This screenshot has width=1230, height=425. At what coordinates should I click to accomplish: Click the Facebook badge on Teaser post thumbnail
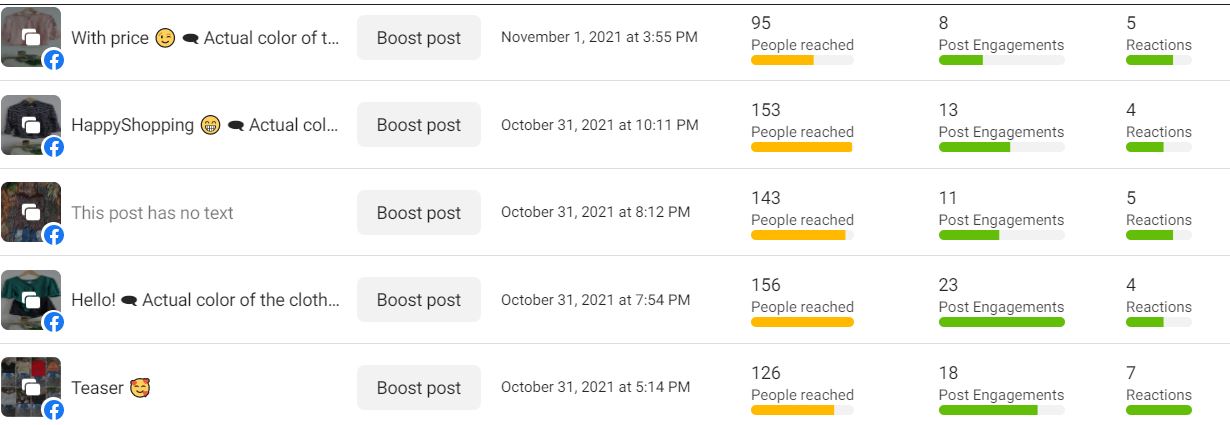(54, 409)
